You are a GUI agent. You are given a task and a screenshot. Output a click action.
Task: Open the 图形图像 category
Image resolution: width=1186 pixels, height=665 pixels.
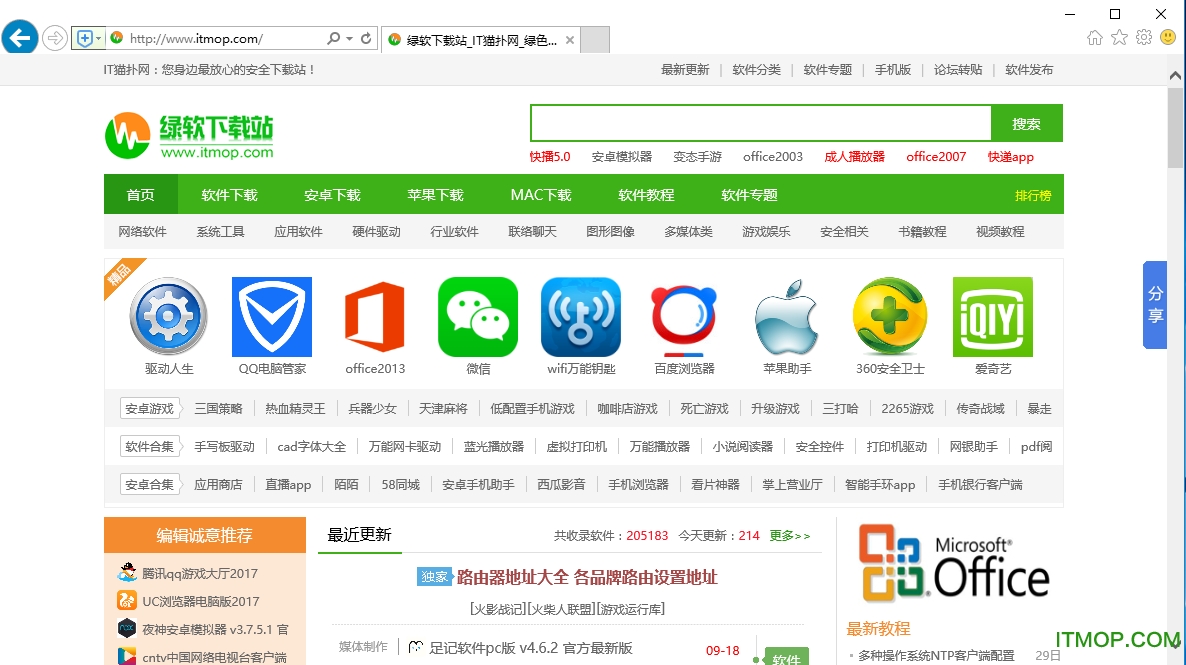[x=610, y=232]
